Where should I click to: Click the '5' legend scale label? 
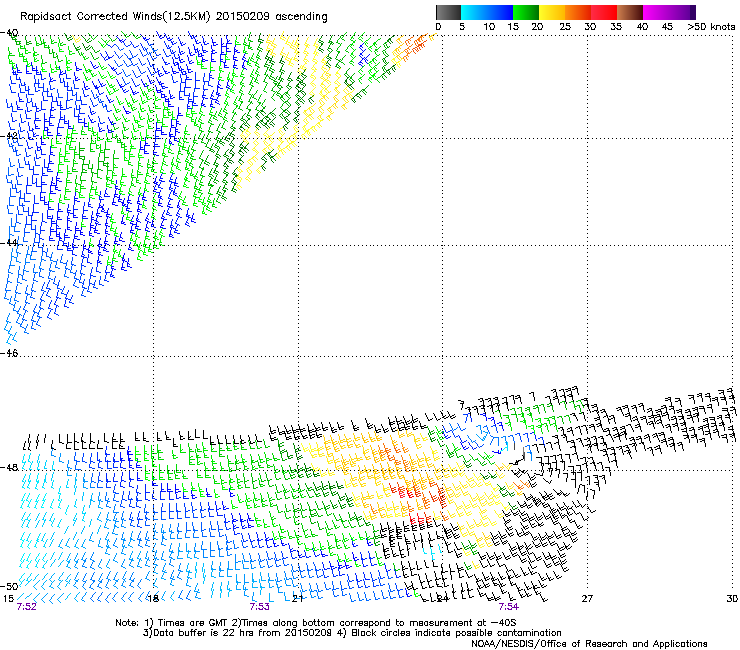[462, 27]
